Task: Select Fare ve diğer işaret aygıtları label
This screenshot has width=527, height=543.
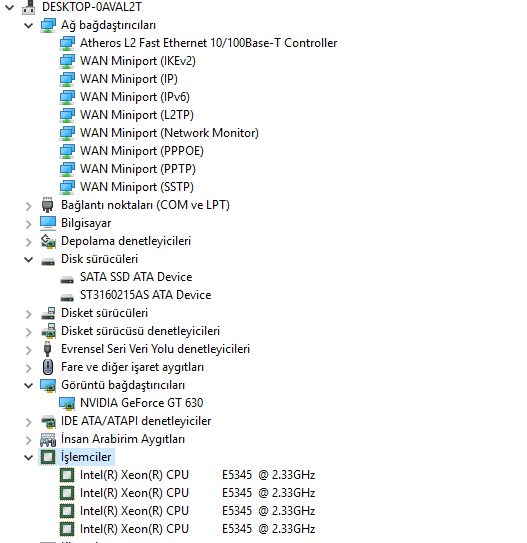Action: point(133,367)
